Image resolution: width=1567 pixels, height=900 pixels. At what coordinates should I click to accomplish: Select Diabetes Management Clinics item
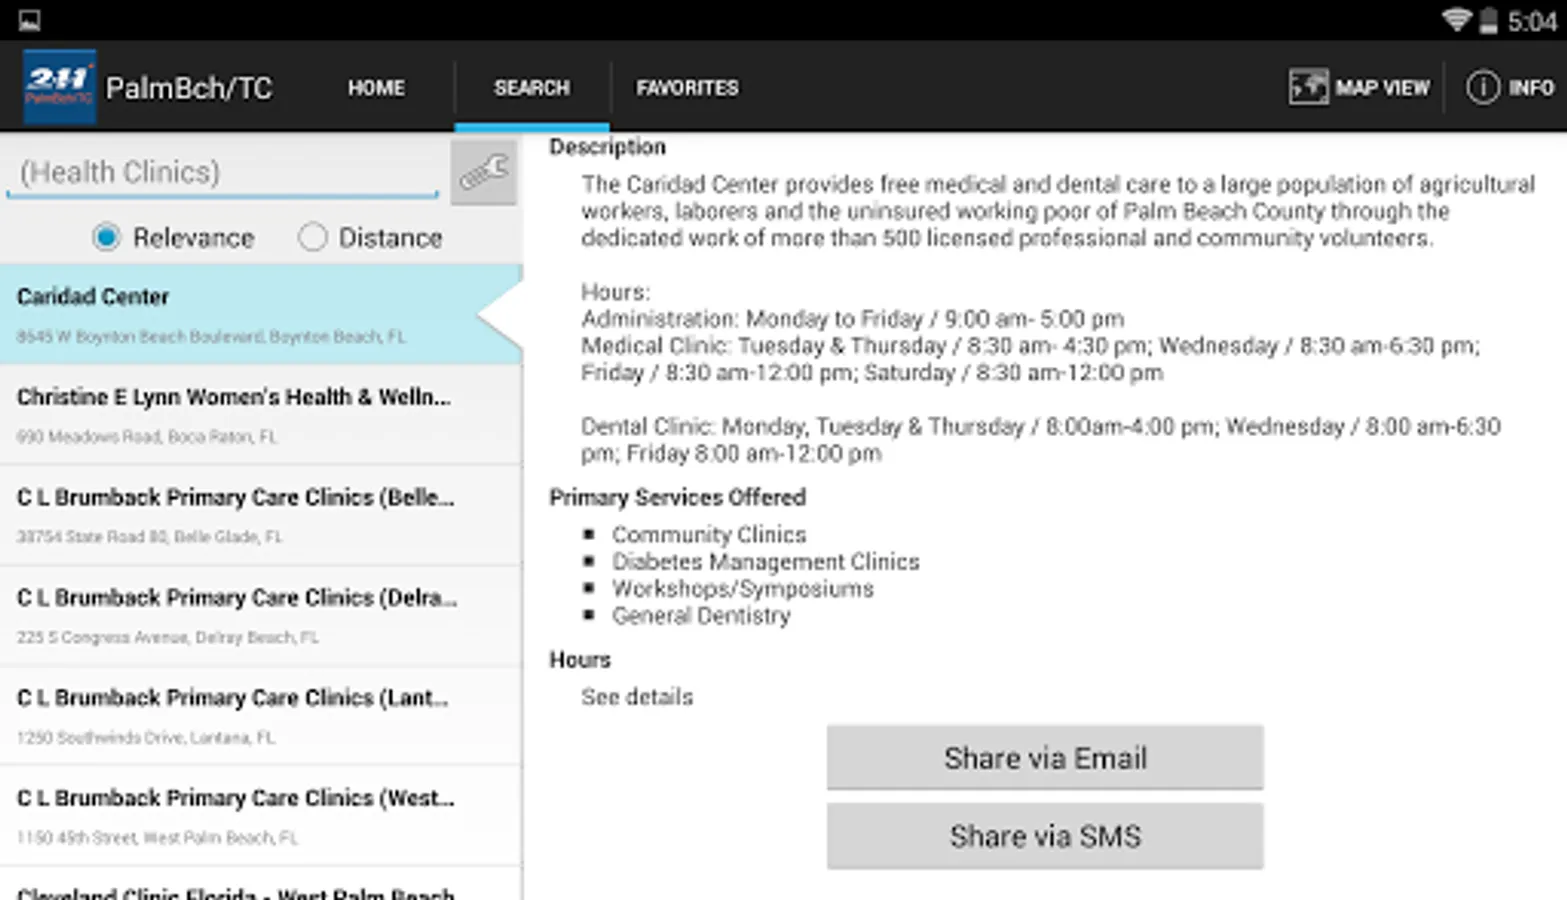coord(766,562)
